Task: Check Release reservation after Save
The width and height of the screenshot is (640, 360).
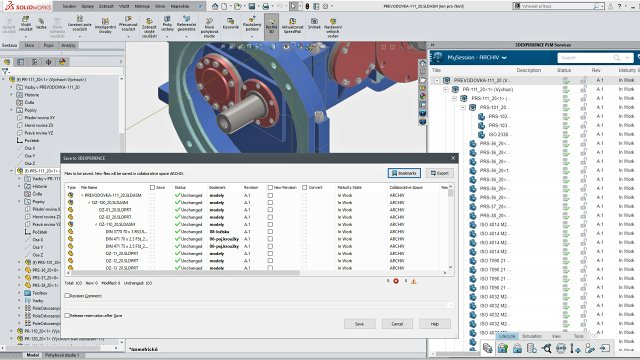Action: pos(67,316)
